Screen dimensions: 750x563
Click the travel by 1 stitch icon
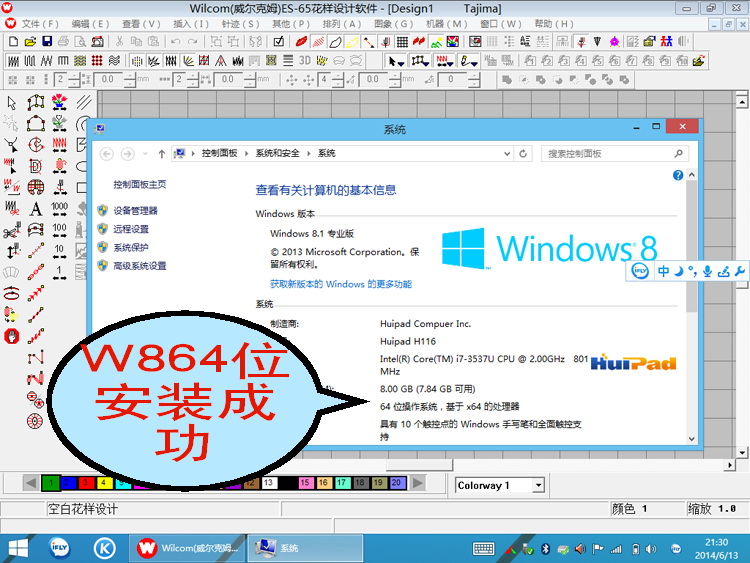[x=59, y=273]
